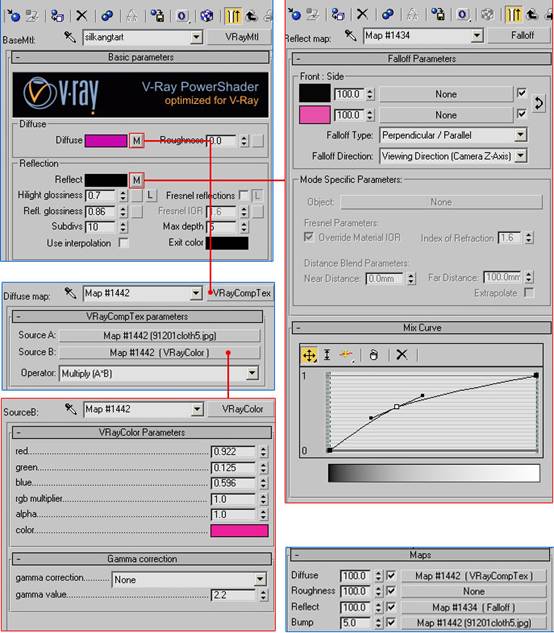
Task: Click Go to Parent in BaseMtl toolbar
Action: point(252,16)
